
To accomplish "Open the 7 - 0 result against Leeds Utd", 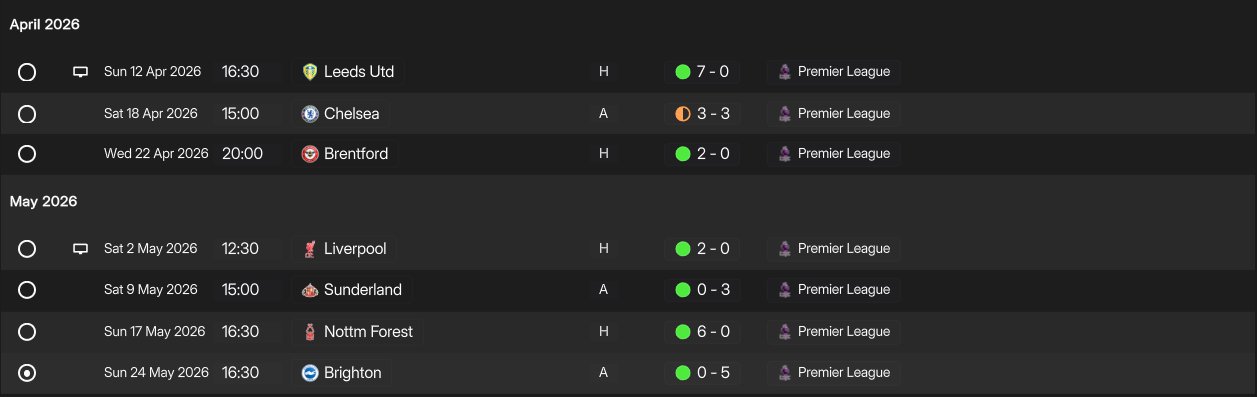I will coord(702,72).
